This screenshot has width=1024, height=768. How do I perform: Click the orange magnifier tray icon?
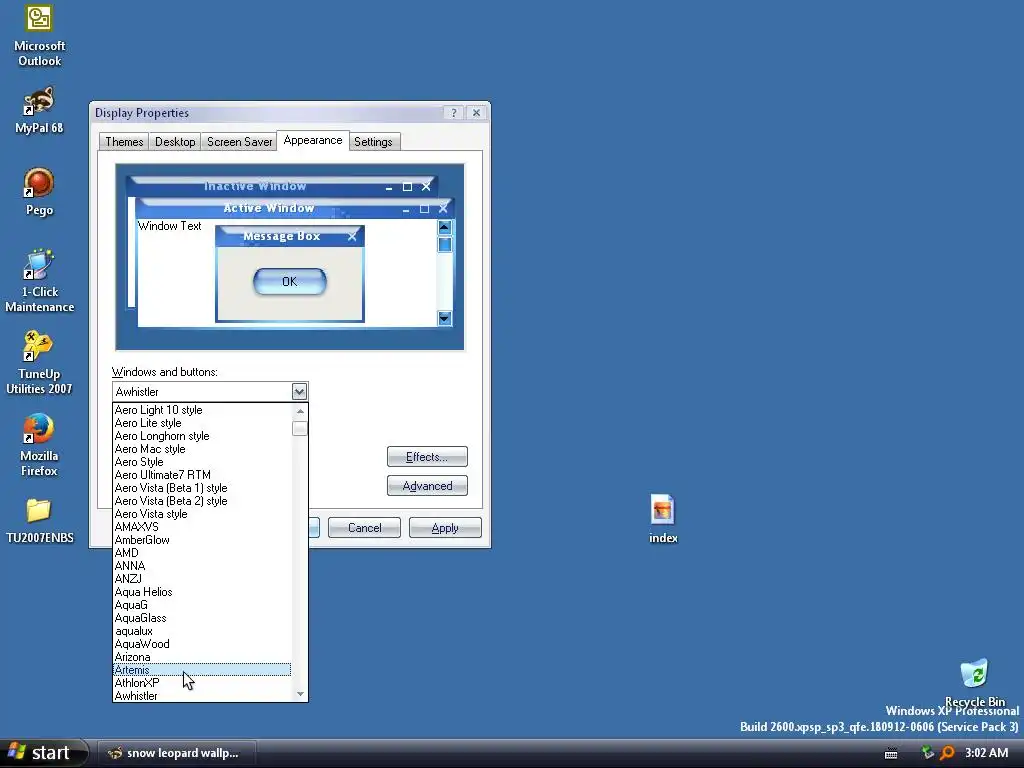point(947,753)
